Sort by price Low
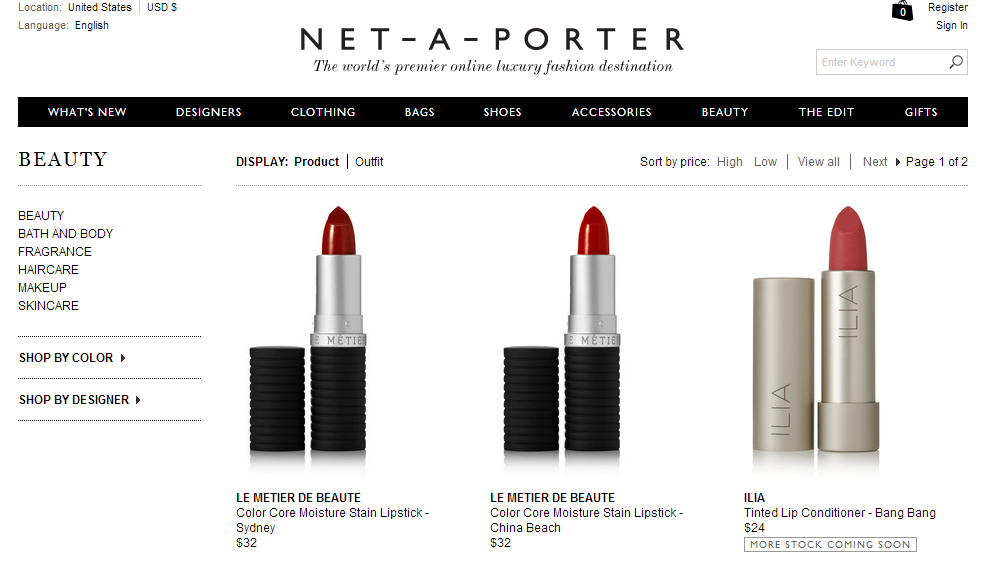The width and height of the screenshot is (1007, 570). [765, 162]
